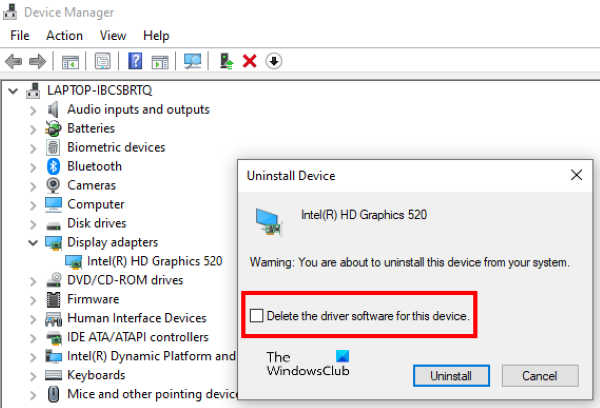Click Scan for hardware changes icon
The image size is (600, 408).
[x=193, y=61]
